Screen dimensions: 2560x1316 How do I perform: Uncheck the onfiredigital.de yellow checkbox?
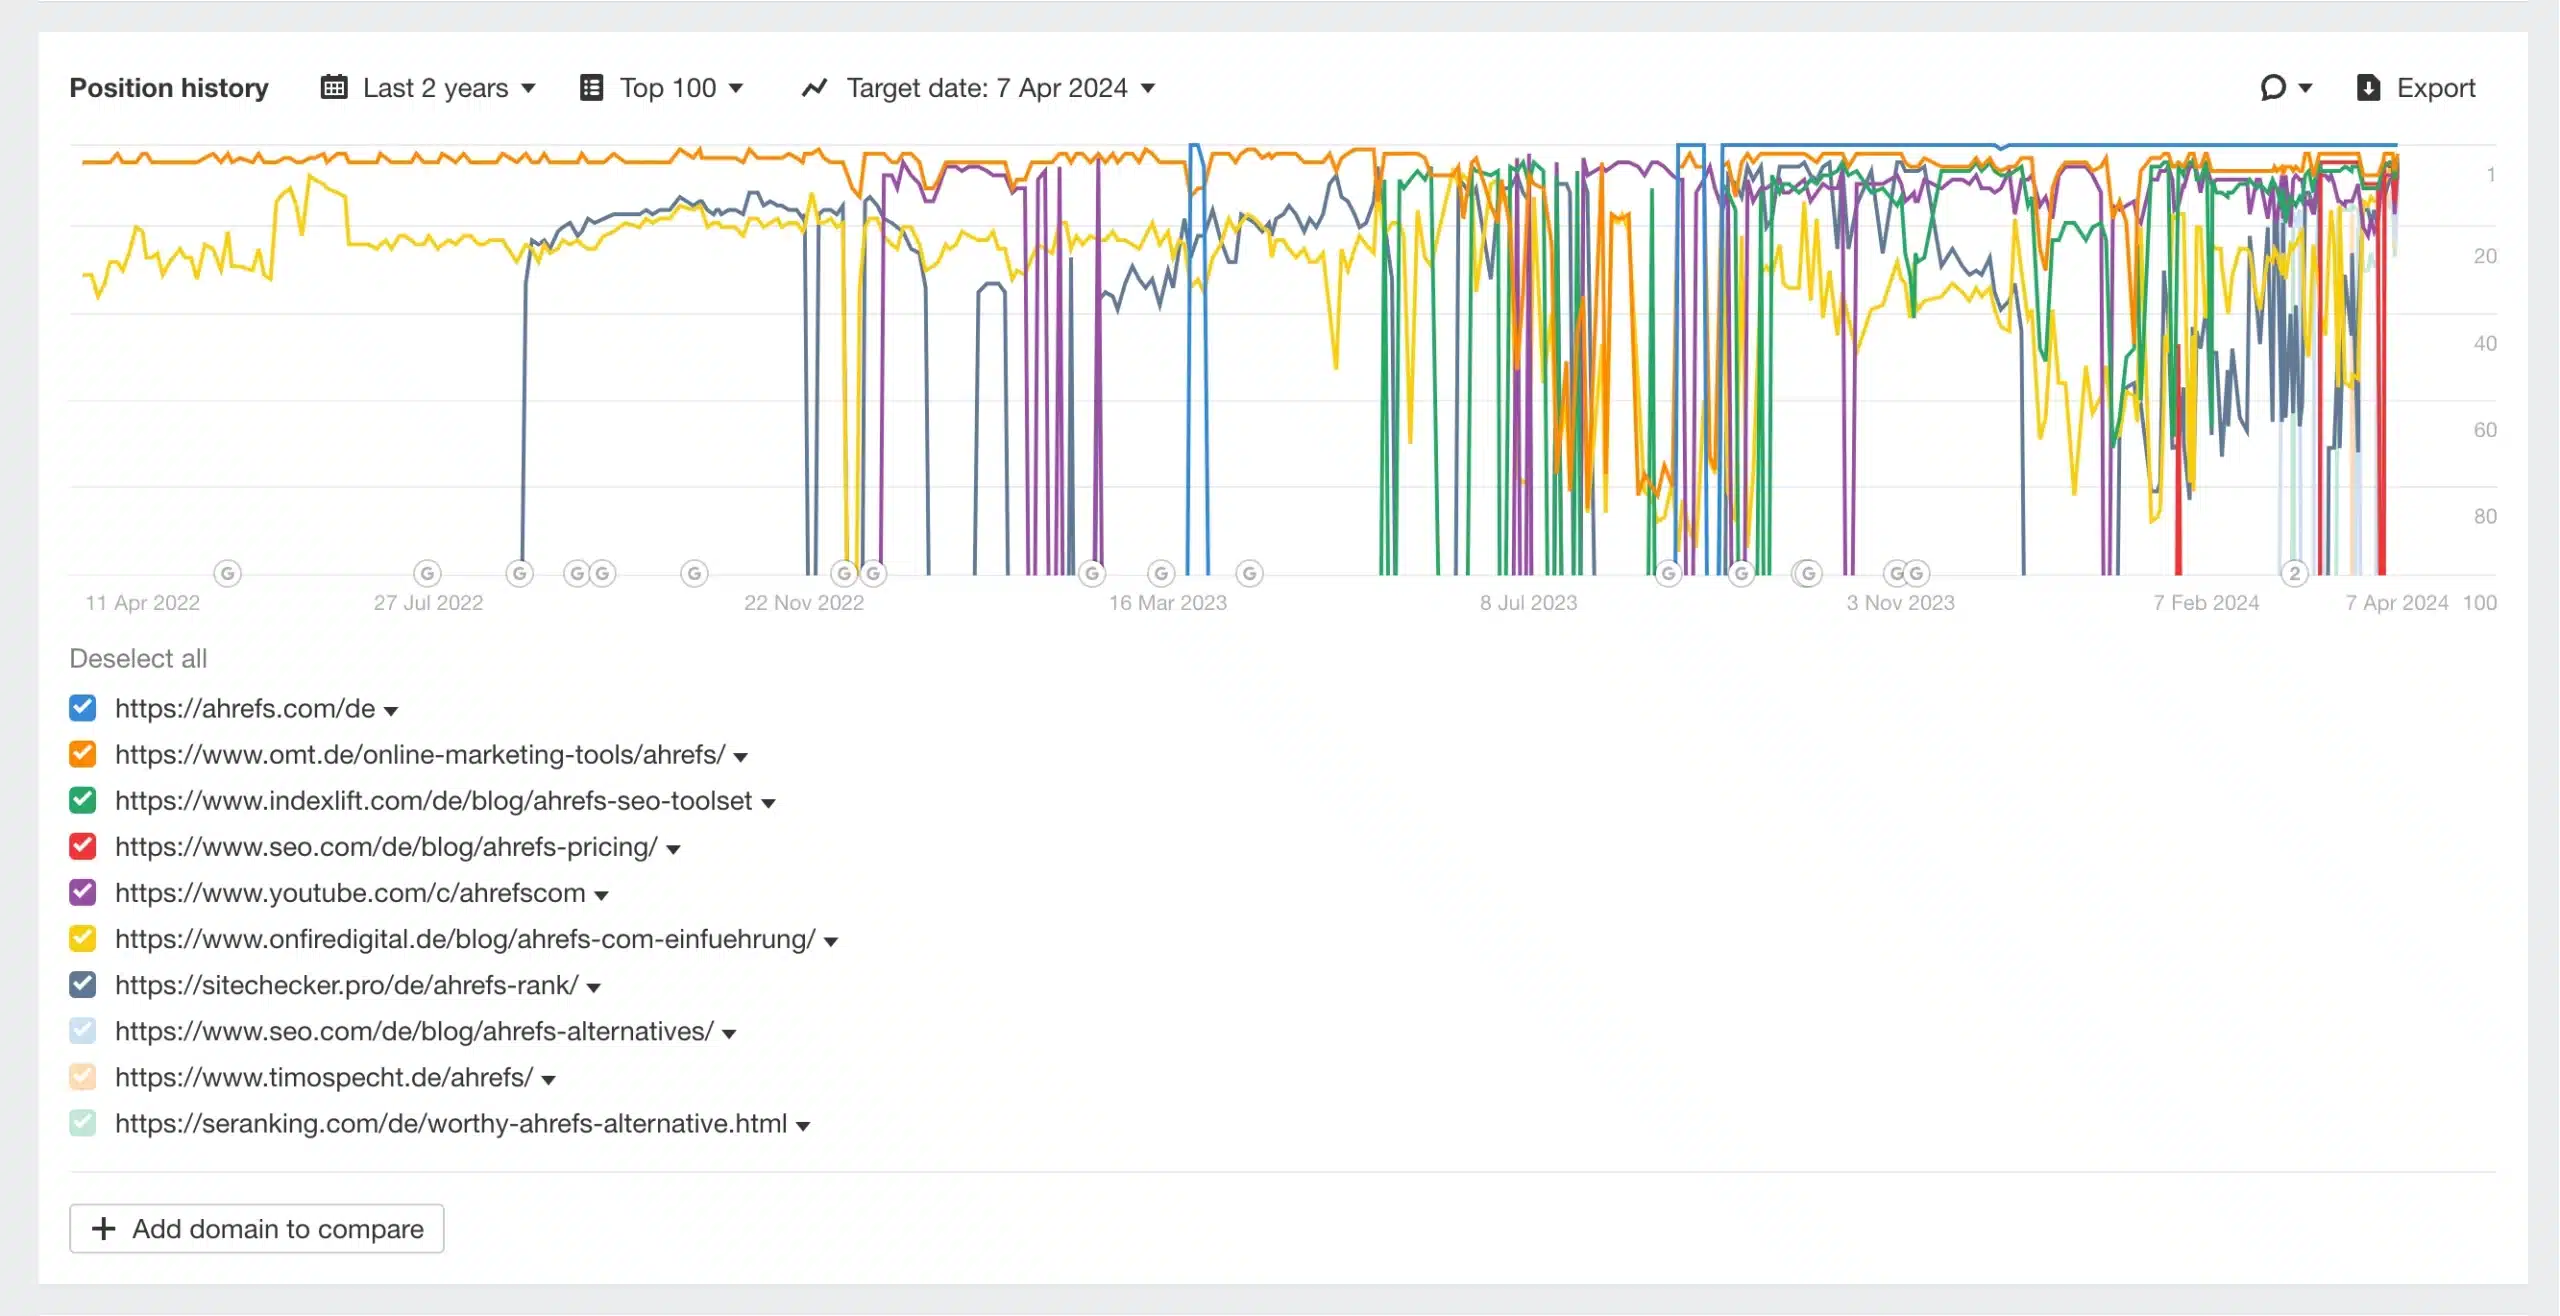coord(83,938)
